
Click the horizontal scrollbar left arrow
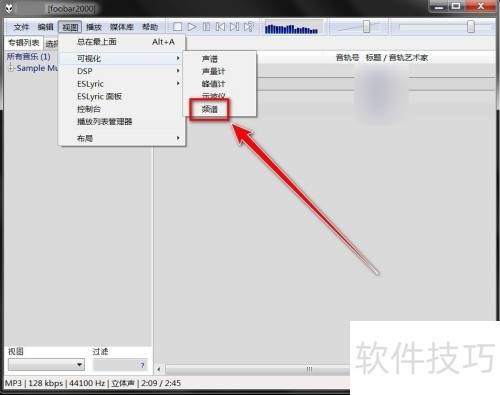[x=159, y=369]
